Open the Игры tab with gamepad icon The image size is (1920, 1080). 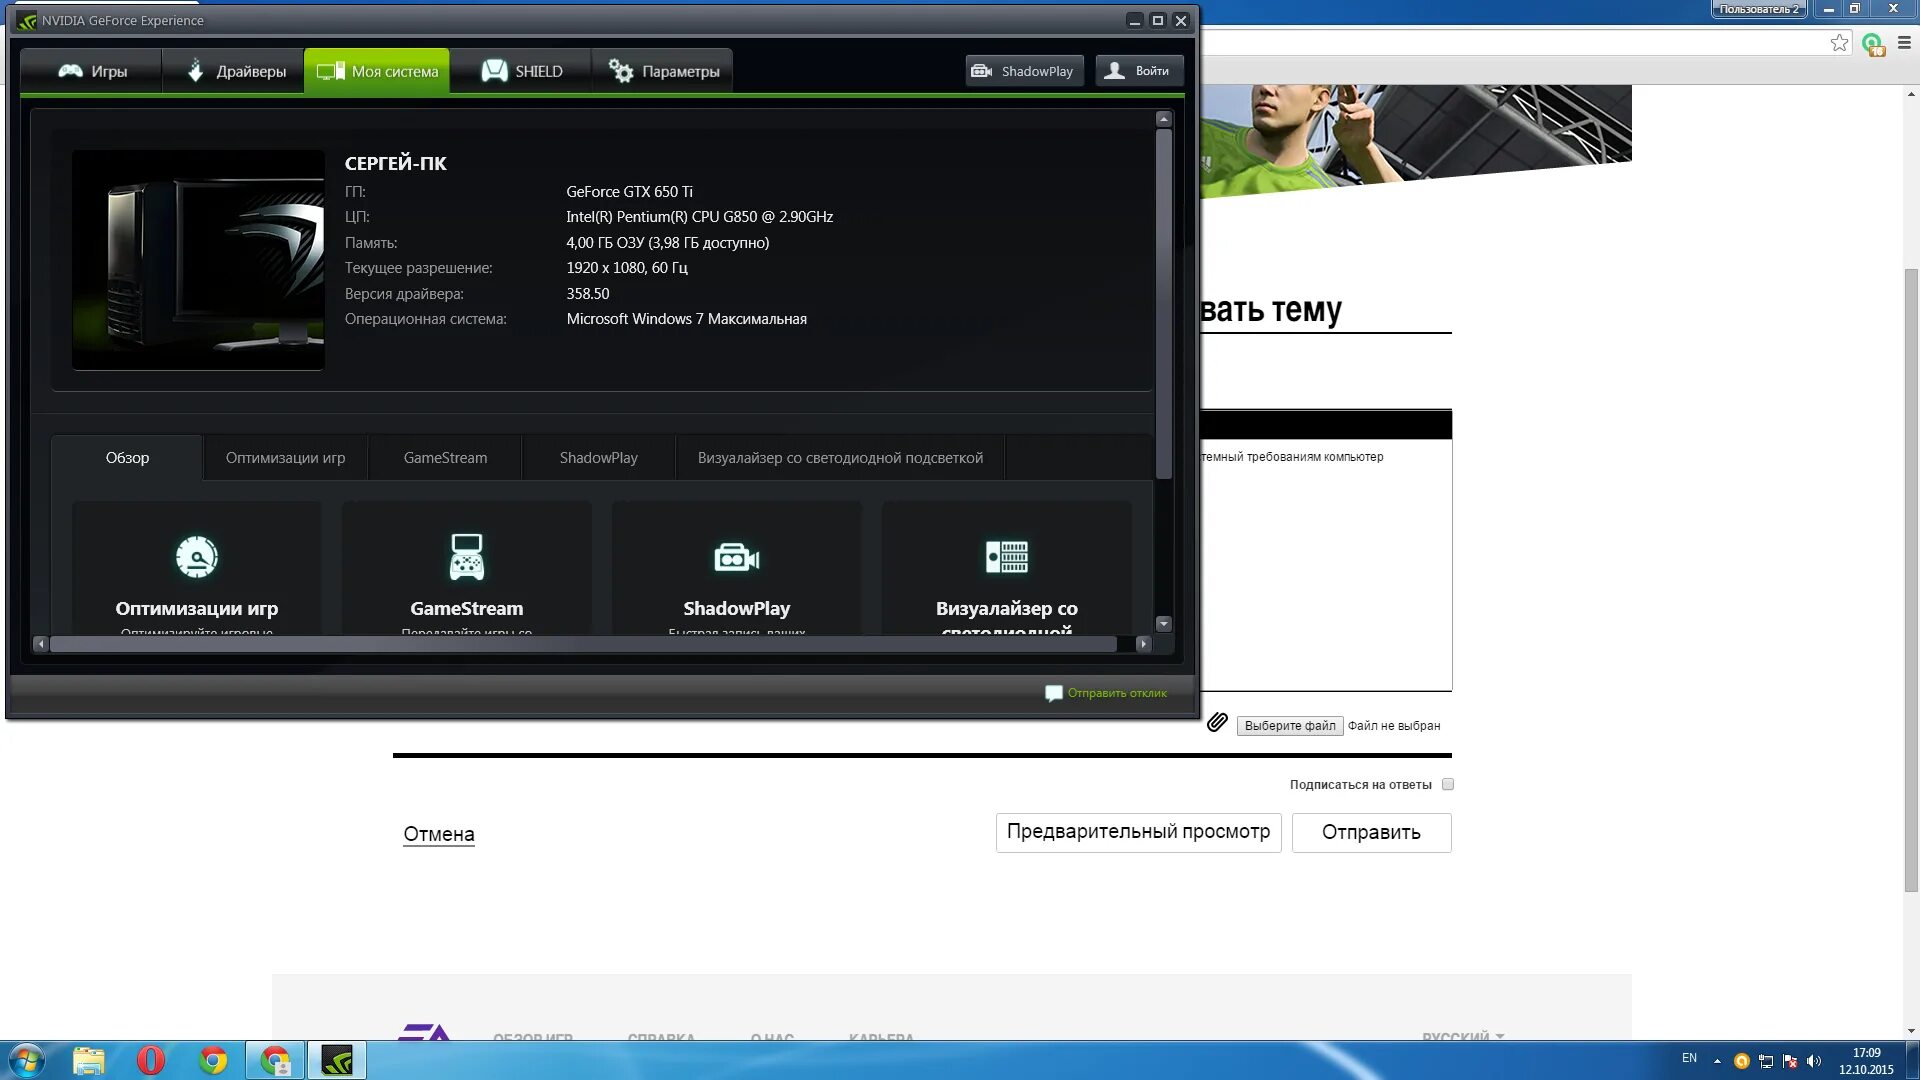point(92,71)
